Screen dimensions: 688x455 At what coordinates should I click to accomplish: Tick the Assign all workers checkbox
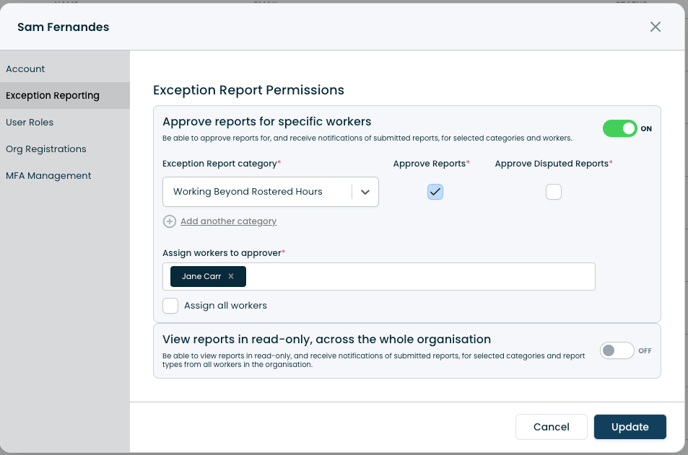tap(171, 306)
